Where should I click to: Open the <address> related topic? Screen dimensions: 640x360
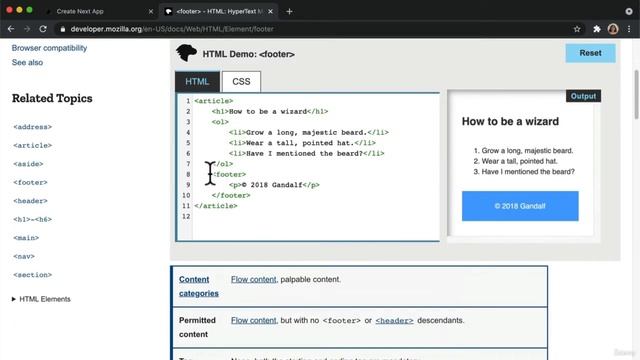pos(33,127)
